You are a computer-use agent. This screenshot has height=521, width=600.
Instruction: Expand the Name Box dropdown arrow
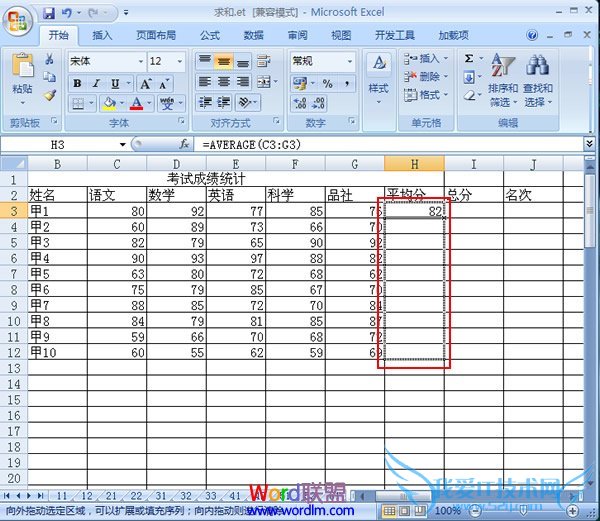pos(122,145)
